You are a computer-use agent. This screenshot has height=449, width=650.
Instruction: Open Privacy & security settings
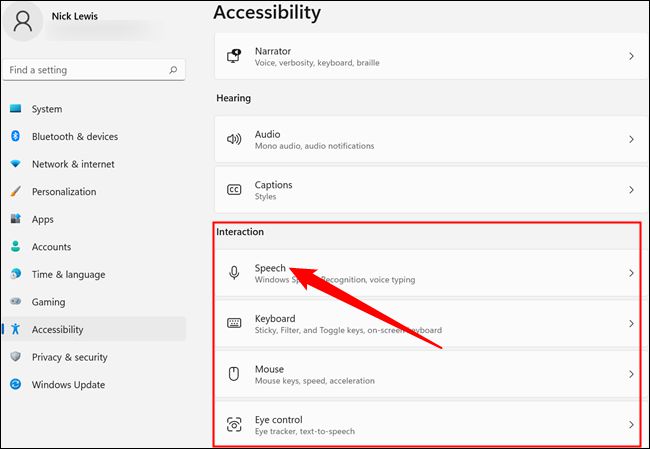(x=69, y=357)
